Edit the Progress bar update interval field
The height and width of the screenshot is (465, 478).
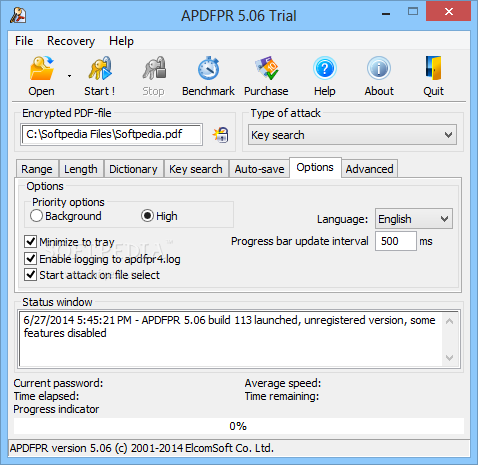coord(396,241)
